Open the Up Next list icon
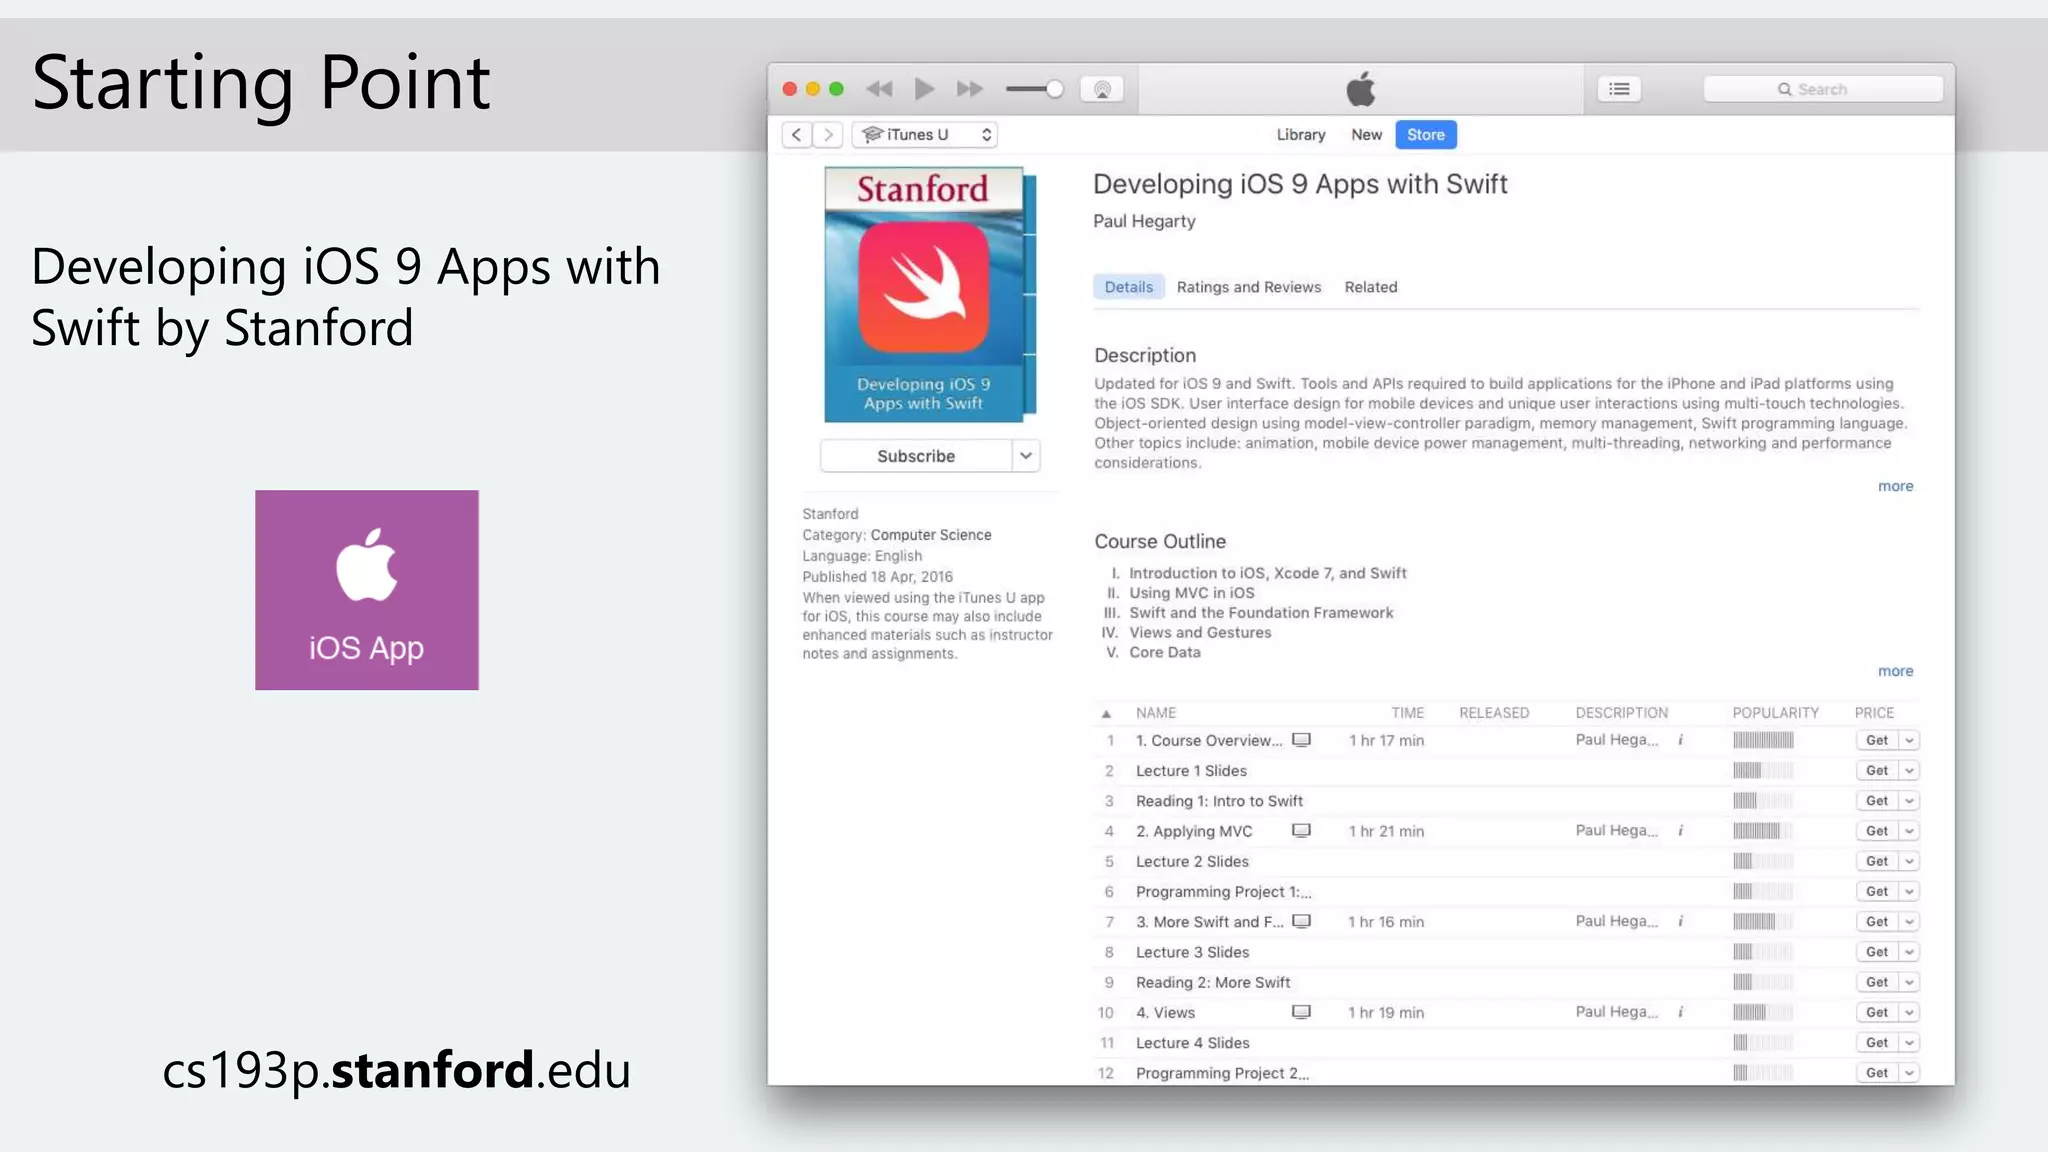Viewport: 2048px width, 1152px height. tap(1619, 89)
